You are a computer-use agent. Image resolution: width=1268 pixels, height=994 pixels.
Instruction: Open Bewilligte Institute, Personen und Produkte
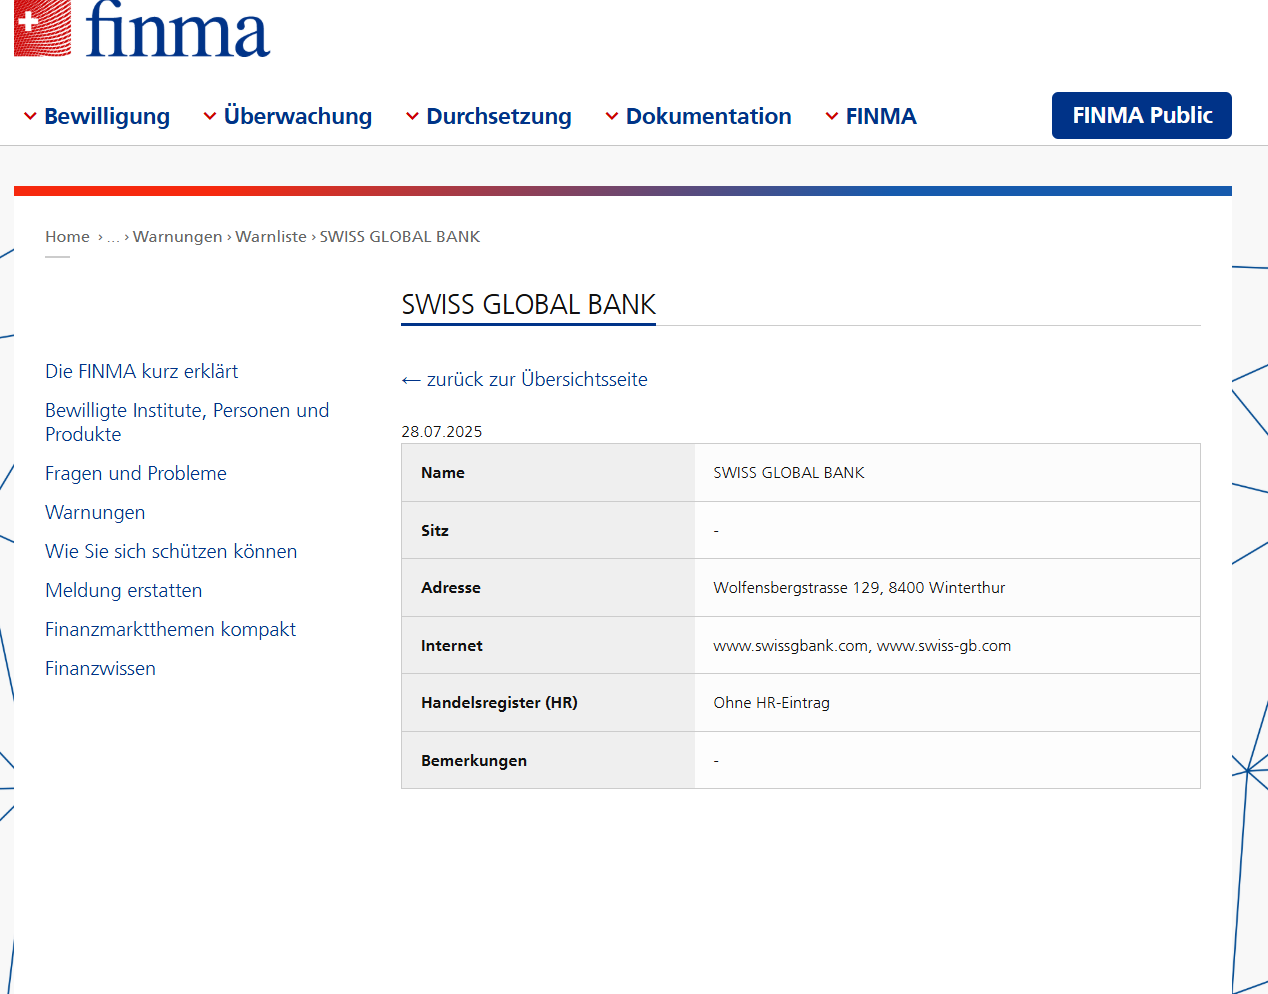pyautogui.click(x=187, y=422)
